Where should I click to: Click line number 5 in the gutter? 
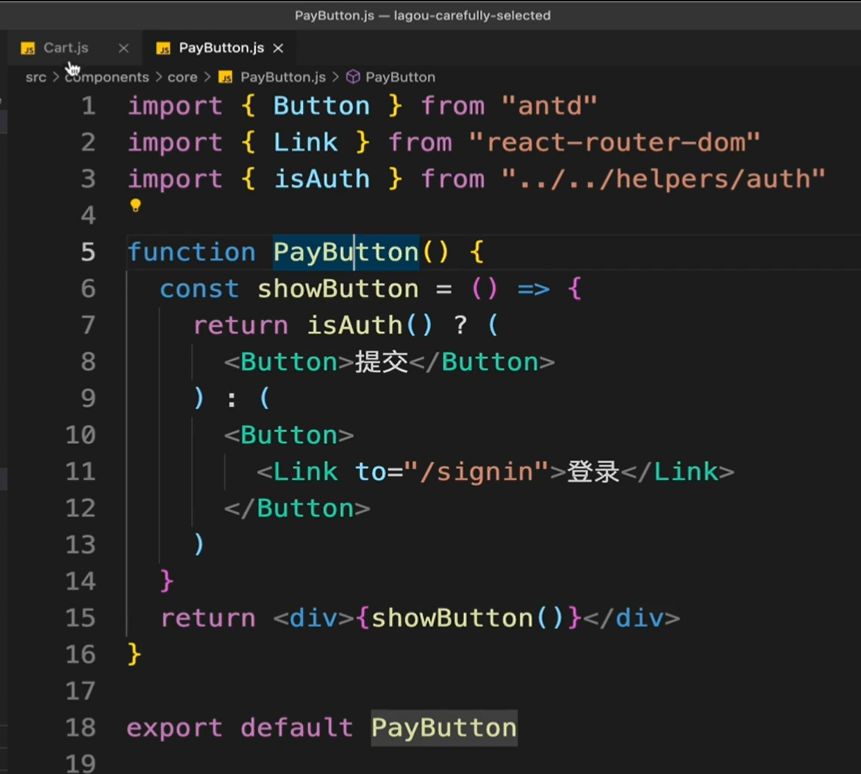[x=88, y=253]
